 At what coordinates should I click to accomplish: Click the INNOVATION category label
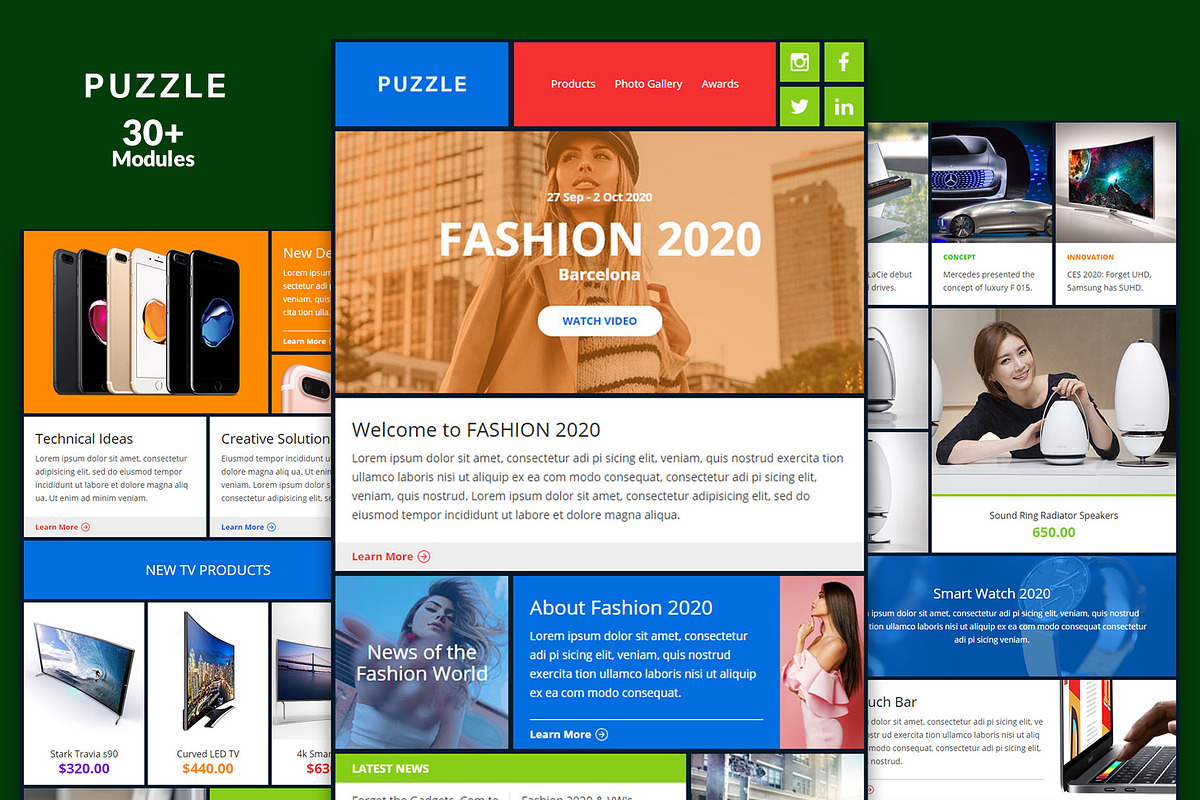(x=1090, y=257)
